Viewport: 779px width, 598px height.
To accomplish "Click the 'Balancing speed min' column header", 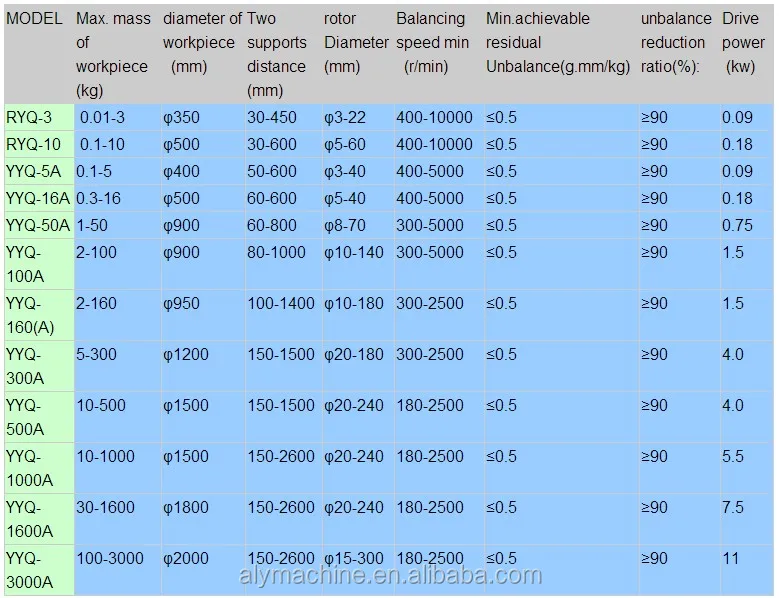I will pos(431,42).
